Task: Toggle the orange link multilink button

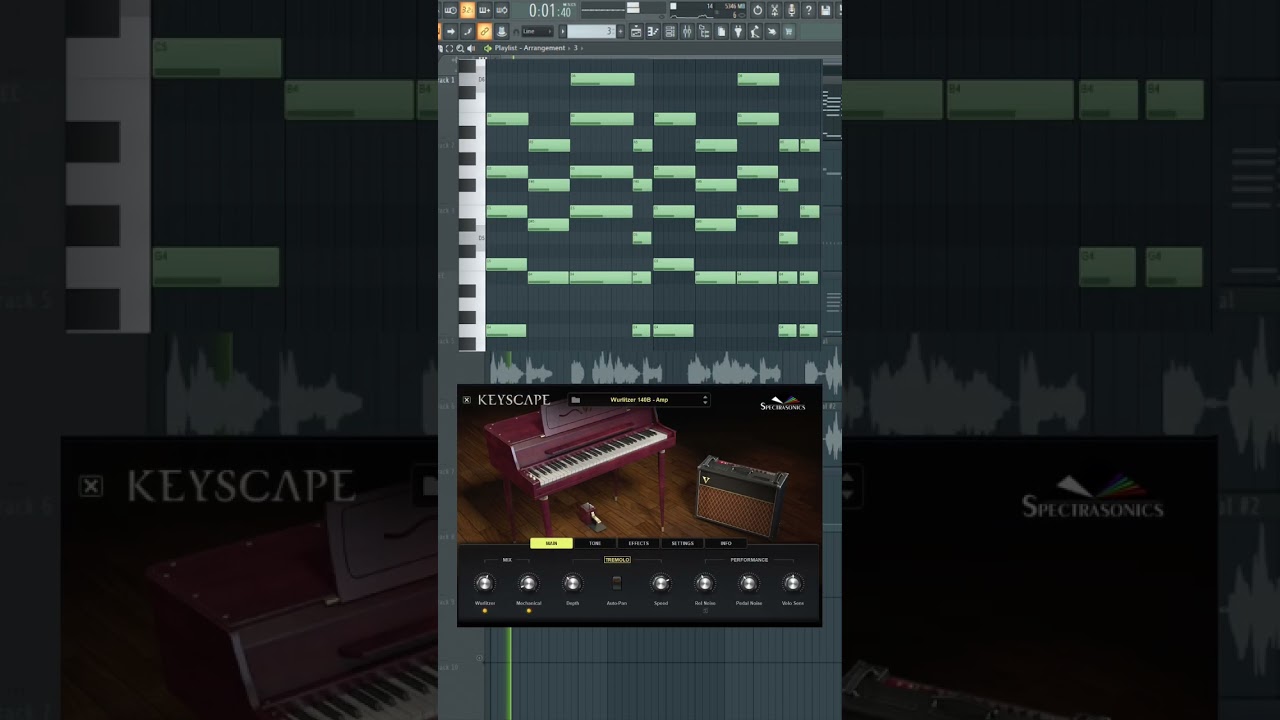Action: tap(484, 31)
